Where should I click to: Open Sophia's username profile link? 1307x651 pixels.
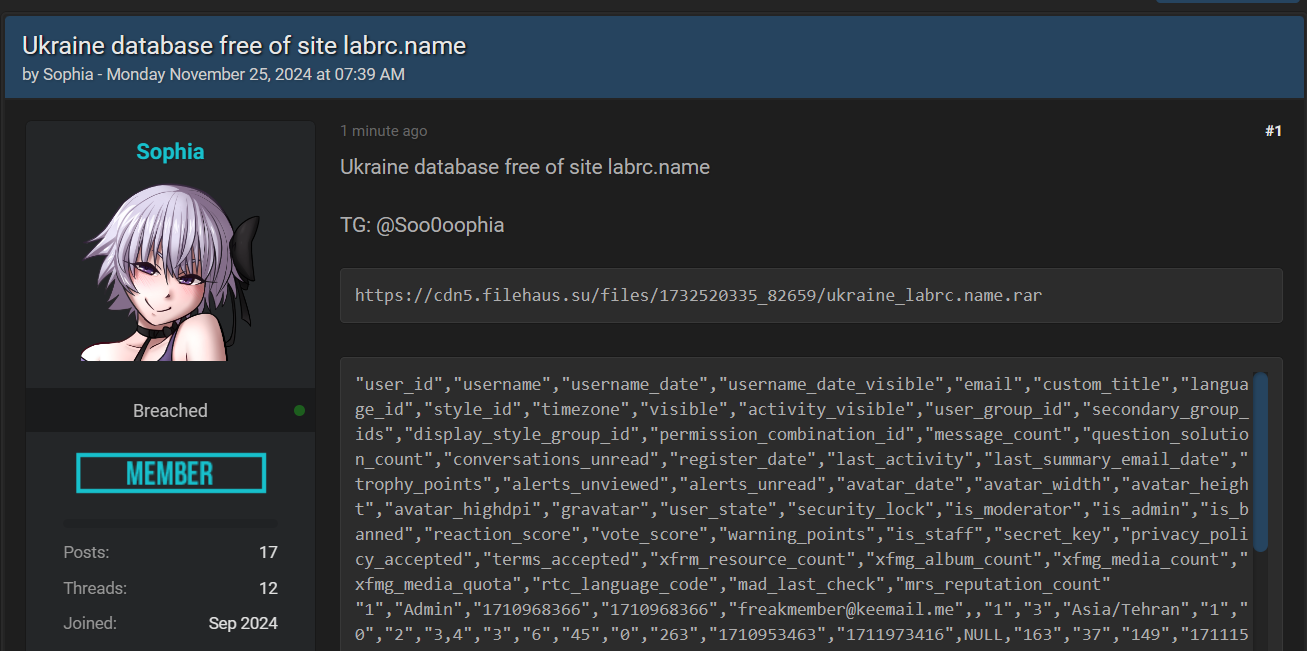coord(170,152)
